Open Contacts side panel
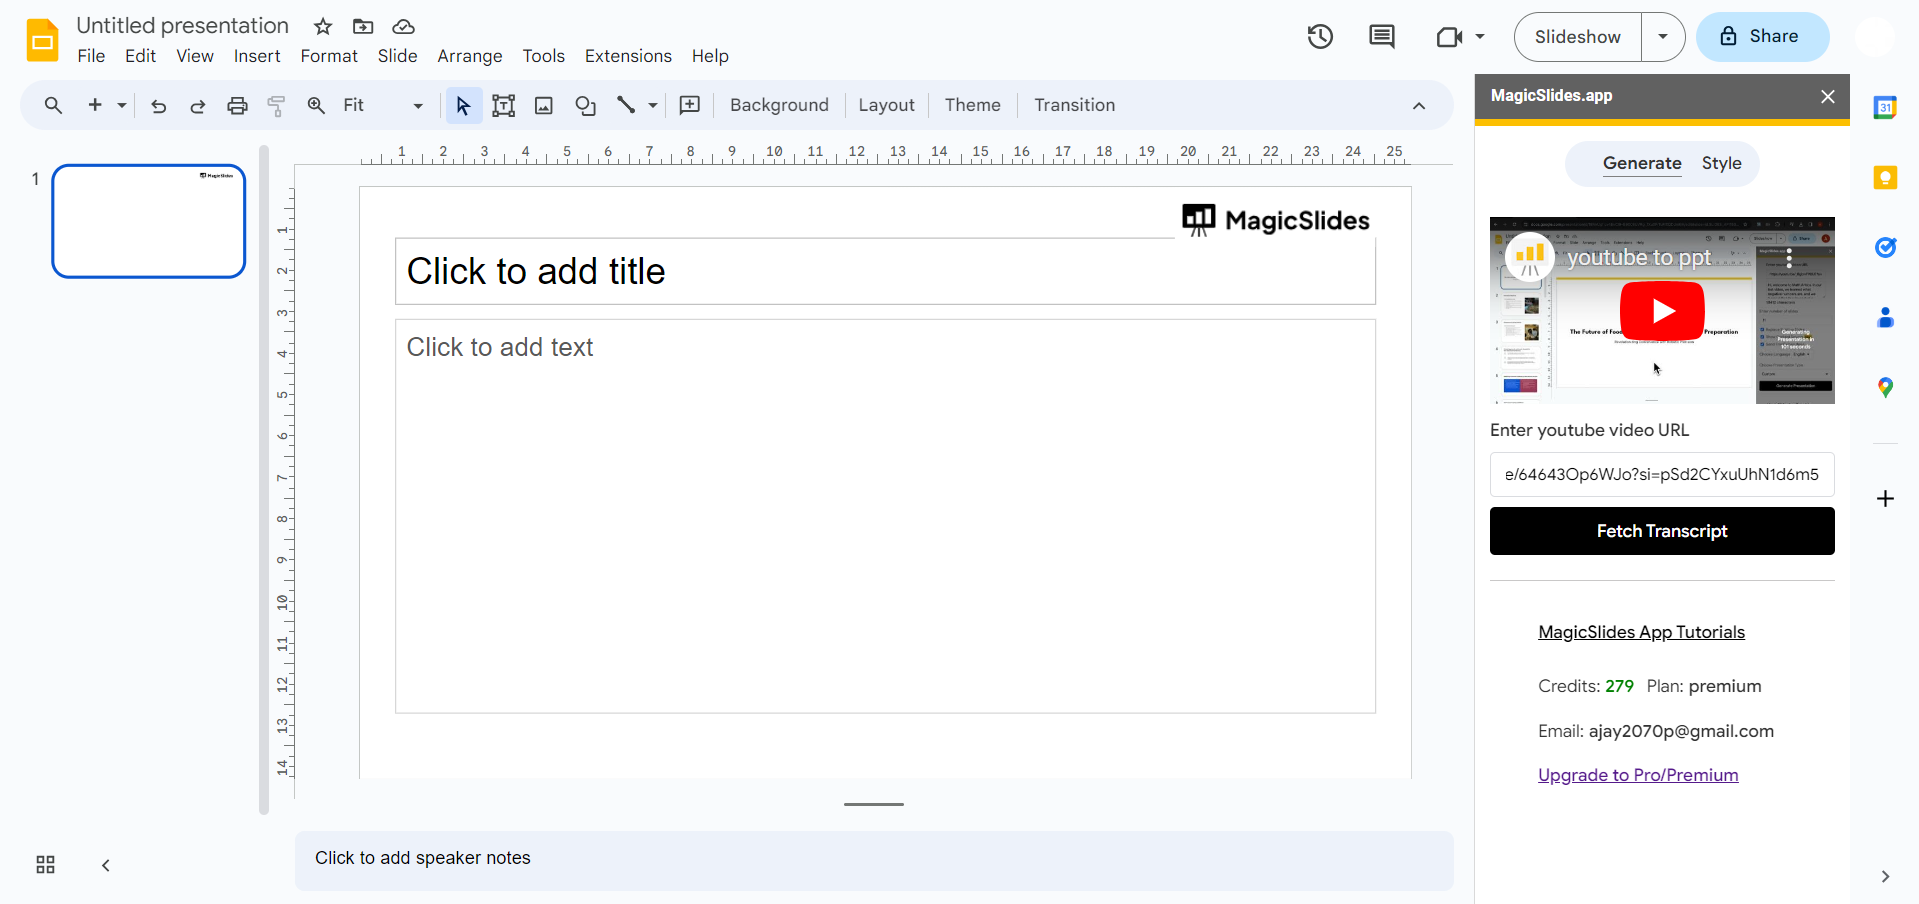Screen dimensions: 1919x904 [1885, 318]
